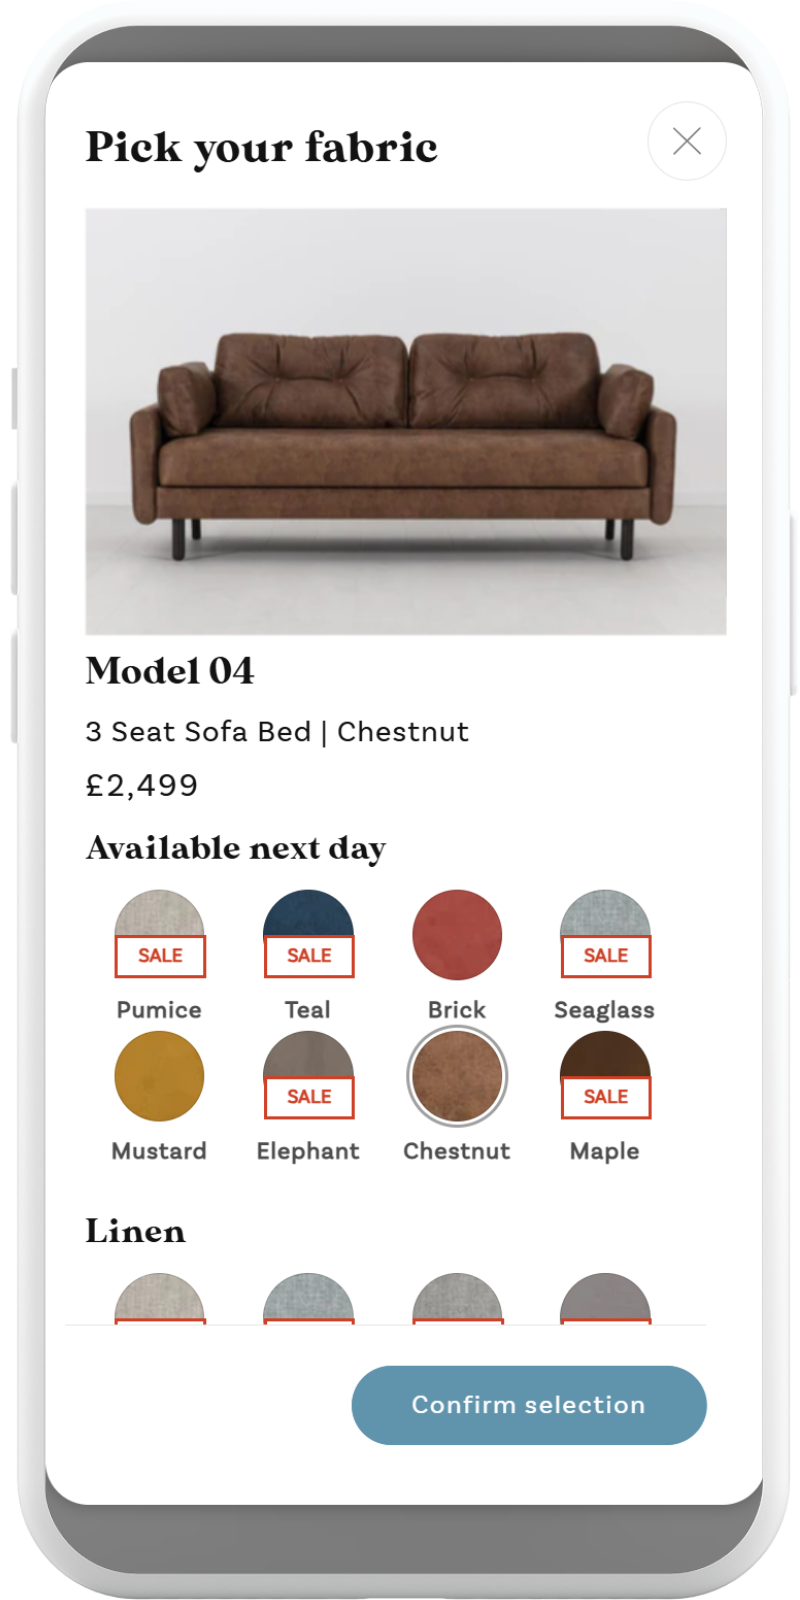Select the Elephant grey swatch

pos(308,1076)
